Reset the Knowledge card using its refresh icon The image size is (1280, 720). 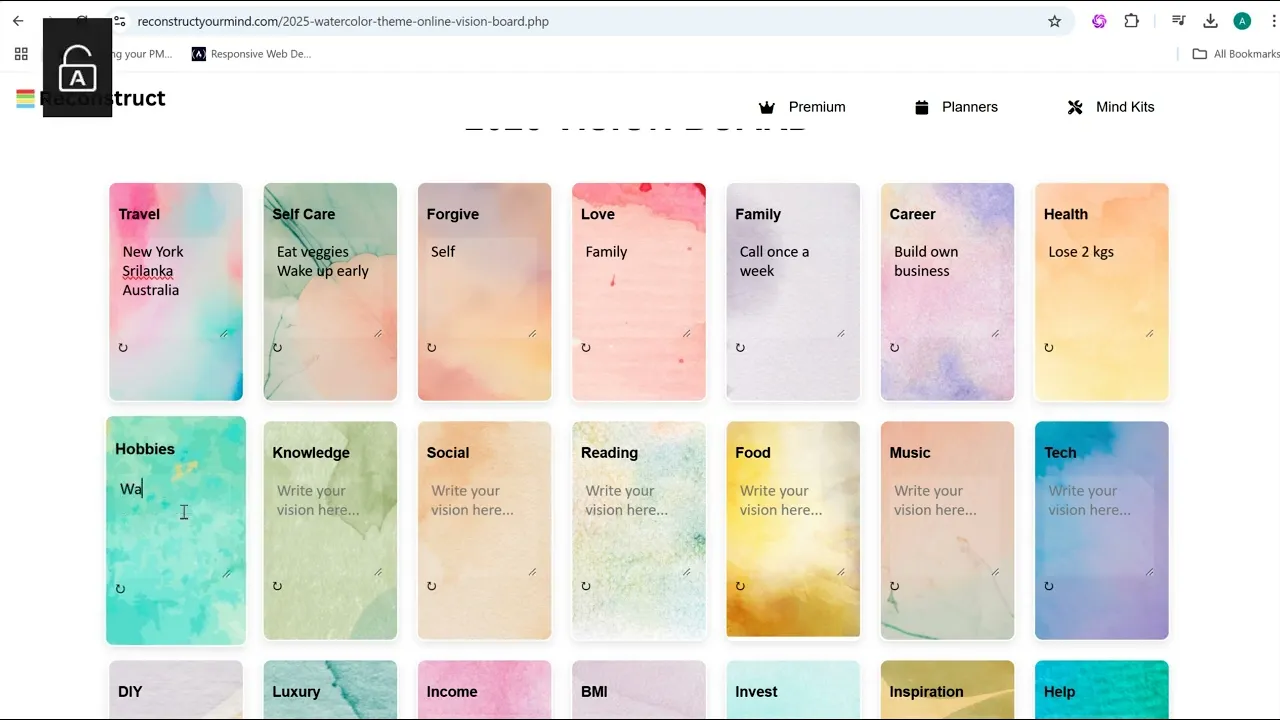pyautogui.click(x=277, y=586)
